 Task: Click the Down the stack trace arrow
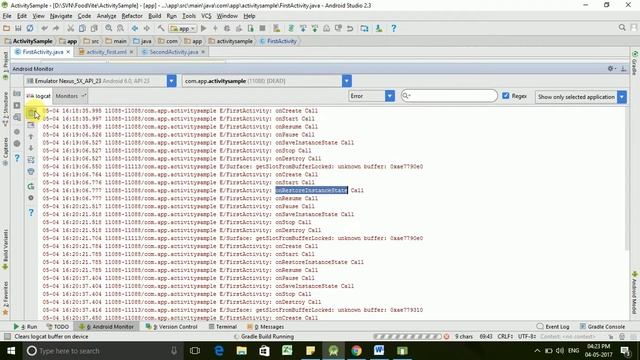[x=31, y=148]
